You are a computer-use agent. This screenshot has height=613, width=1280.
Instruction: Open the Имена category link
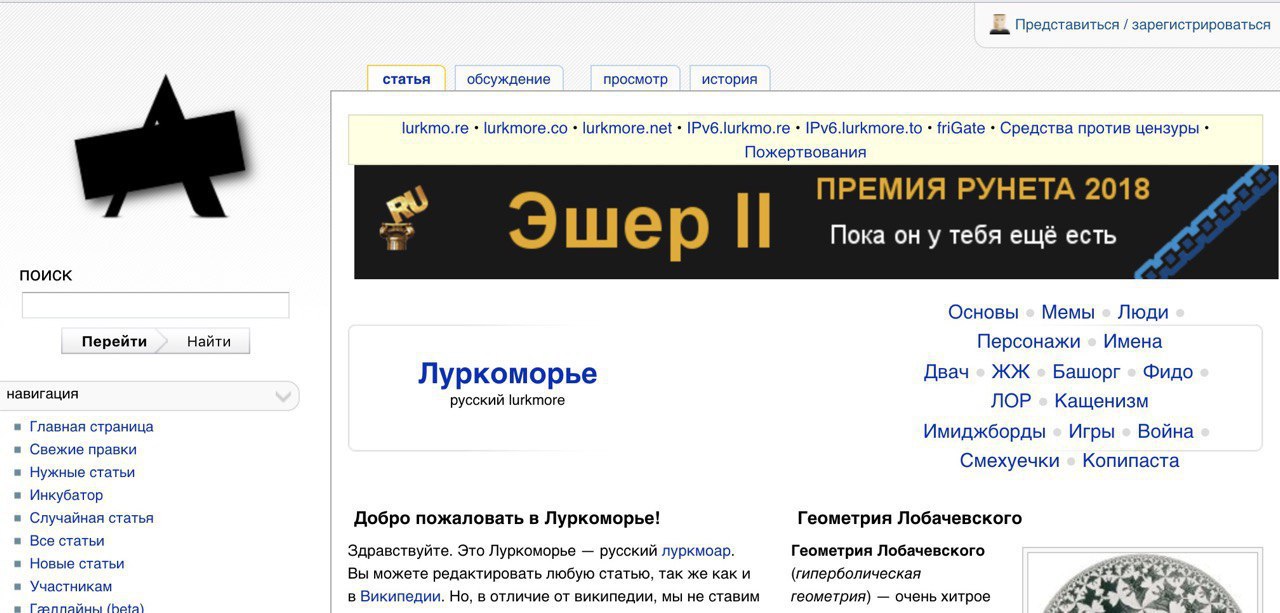pyautogui.click(x=1133, y=341)
